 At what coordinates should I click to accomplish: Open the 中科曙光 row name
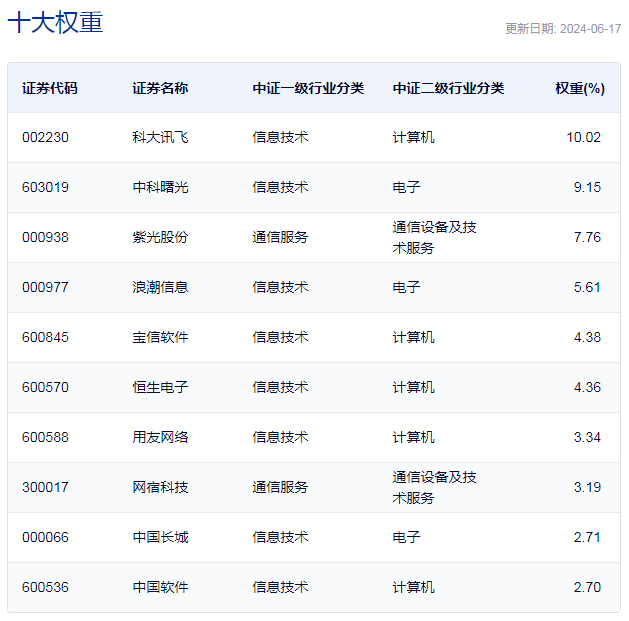pyautogui.click(x=160, y=187)
